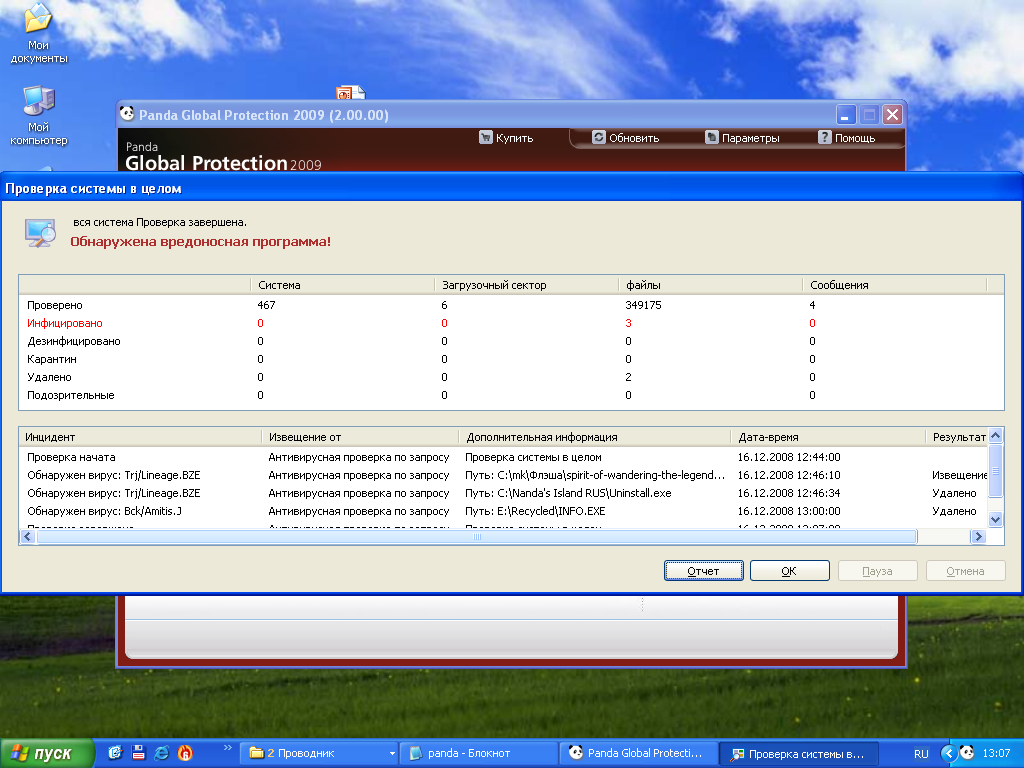Image resolution: width=1024 pixels, height=768 pixels.
Task: Expand hidden tray icons arrow
Action: pos(948,754)
